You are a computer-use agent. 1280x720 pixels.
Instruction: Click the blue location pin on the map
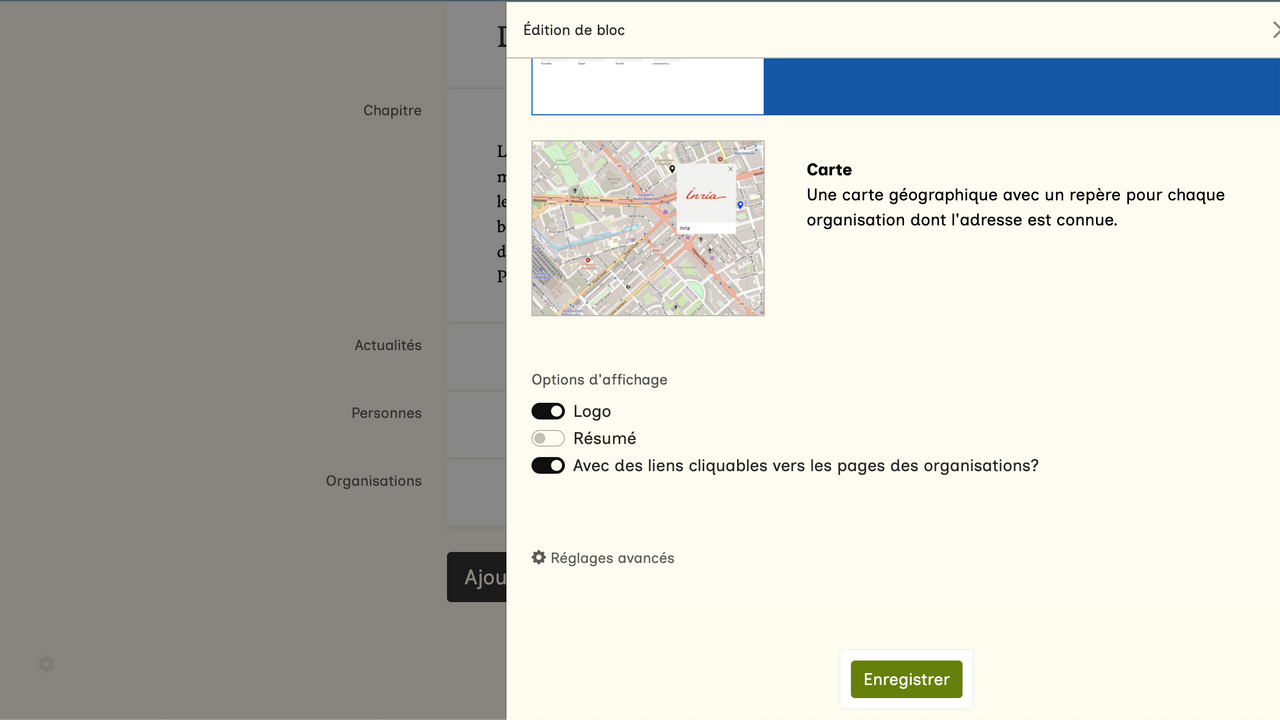pyautogui.click(x=740, y=205)
